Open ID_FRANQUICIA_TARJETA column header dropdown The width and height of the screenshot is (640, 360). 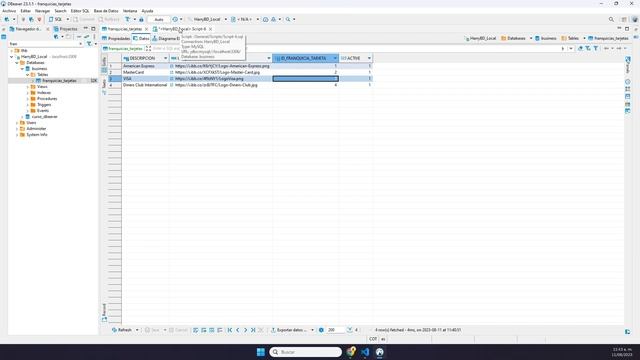point(335,58)
